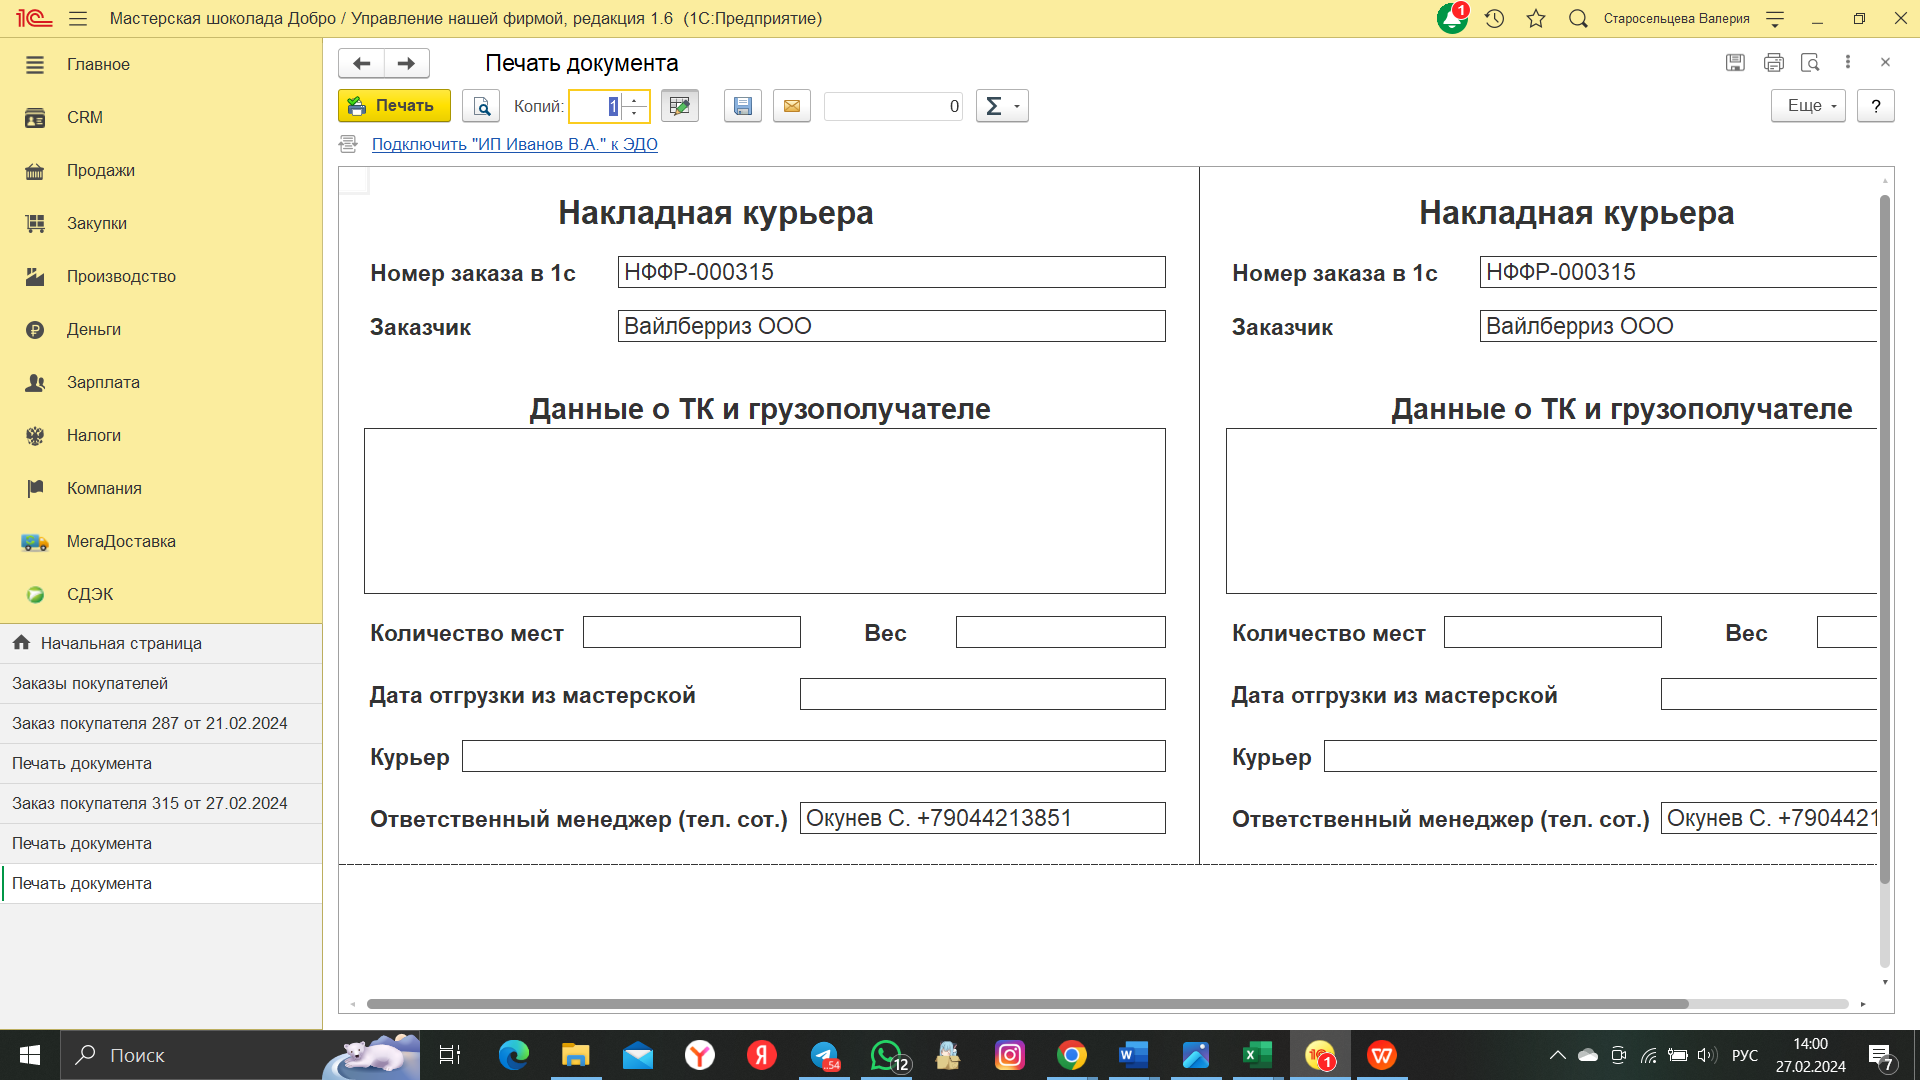Open the history clock icon
This screenshot has width=1920, height=1080.
(x=1494, y=18)
